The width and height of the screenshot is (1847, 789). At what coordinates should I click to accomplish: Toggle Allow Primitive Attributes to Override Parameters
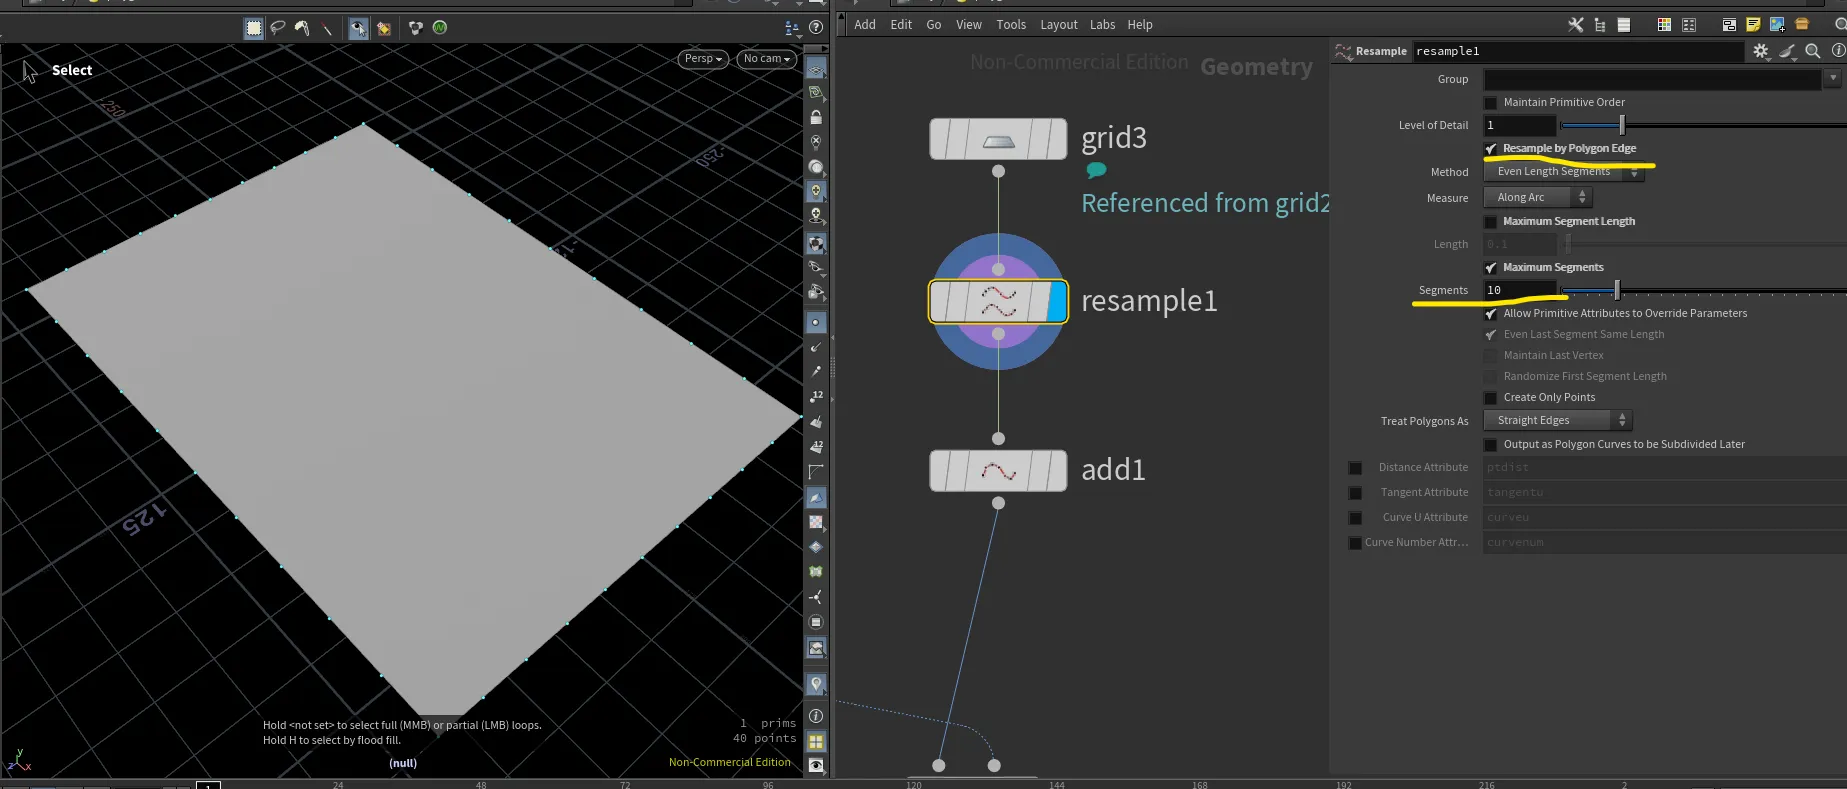(x=1491, y=314)
